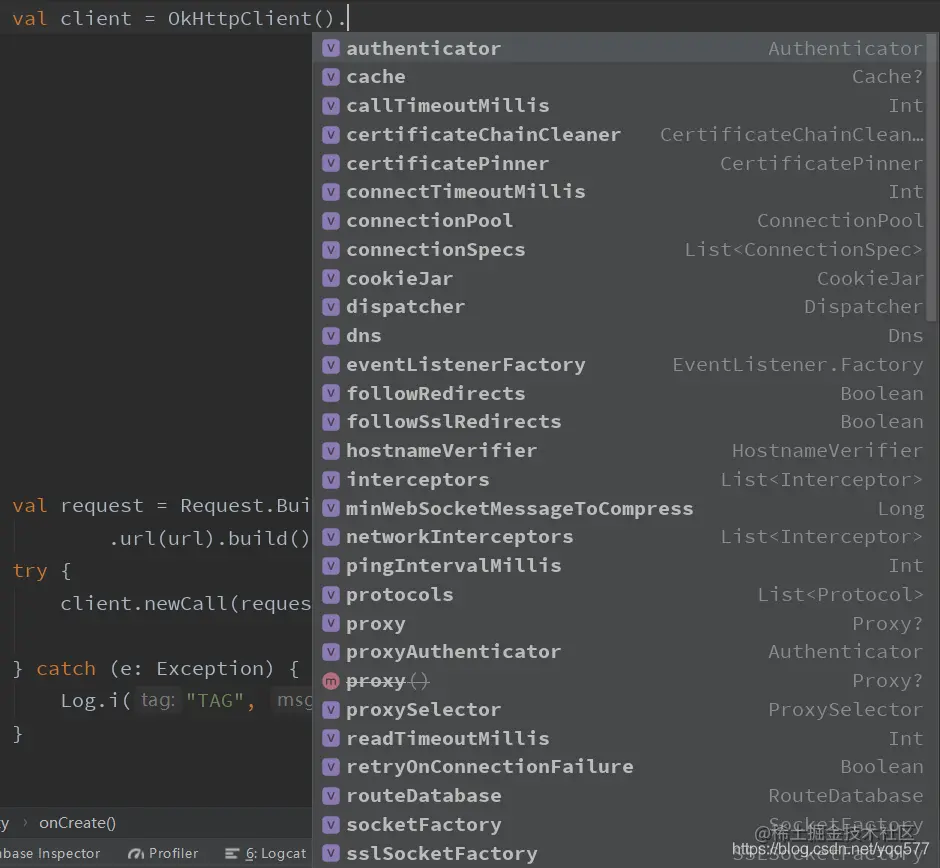Click the variable icon beside cookieJar
Screen dimensions: 940x868
(331, 278)
